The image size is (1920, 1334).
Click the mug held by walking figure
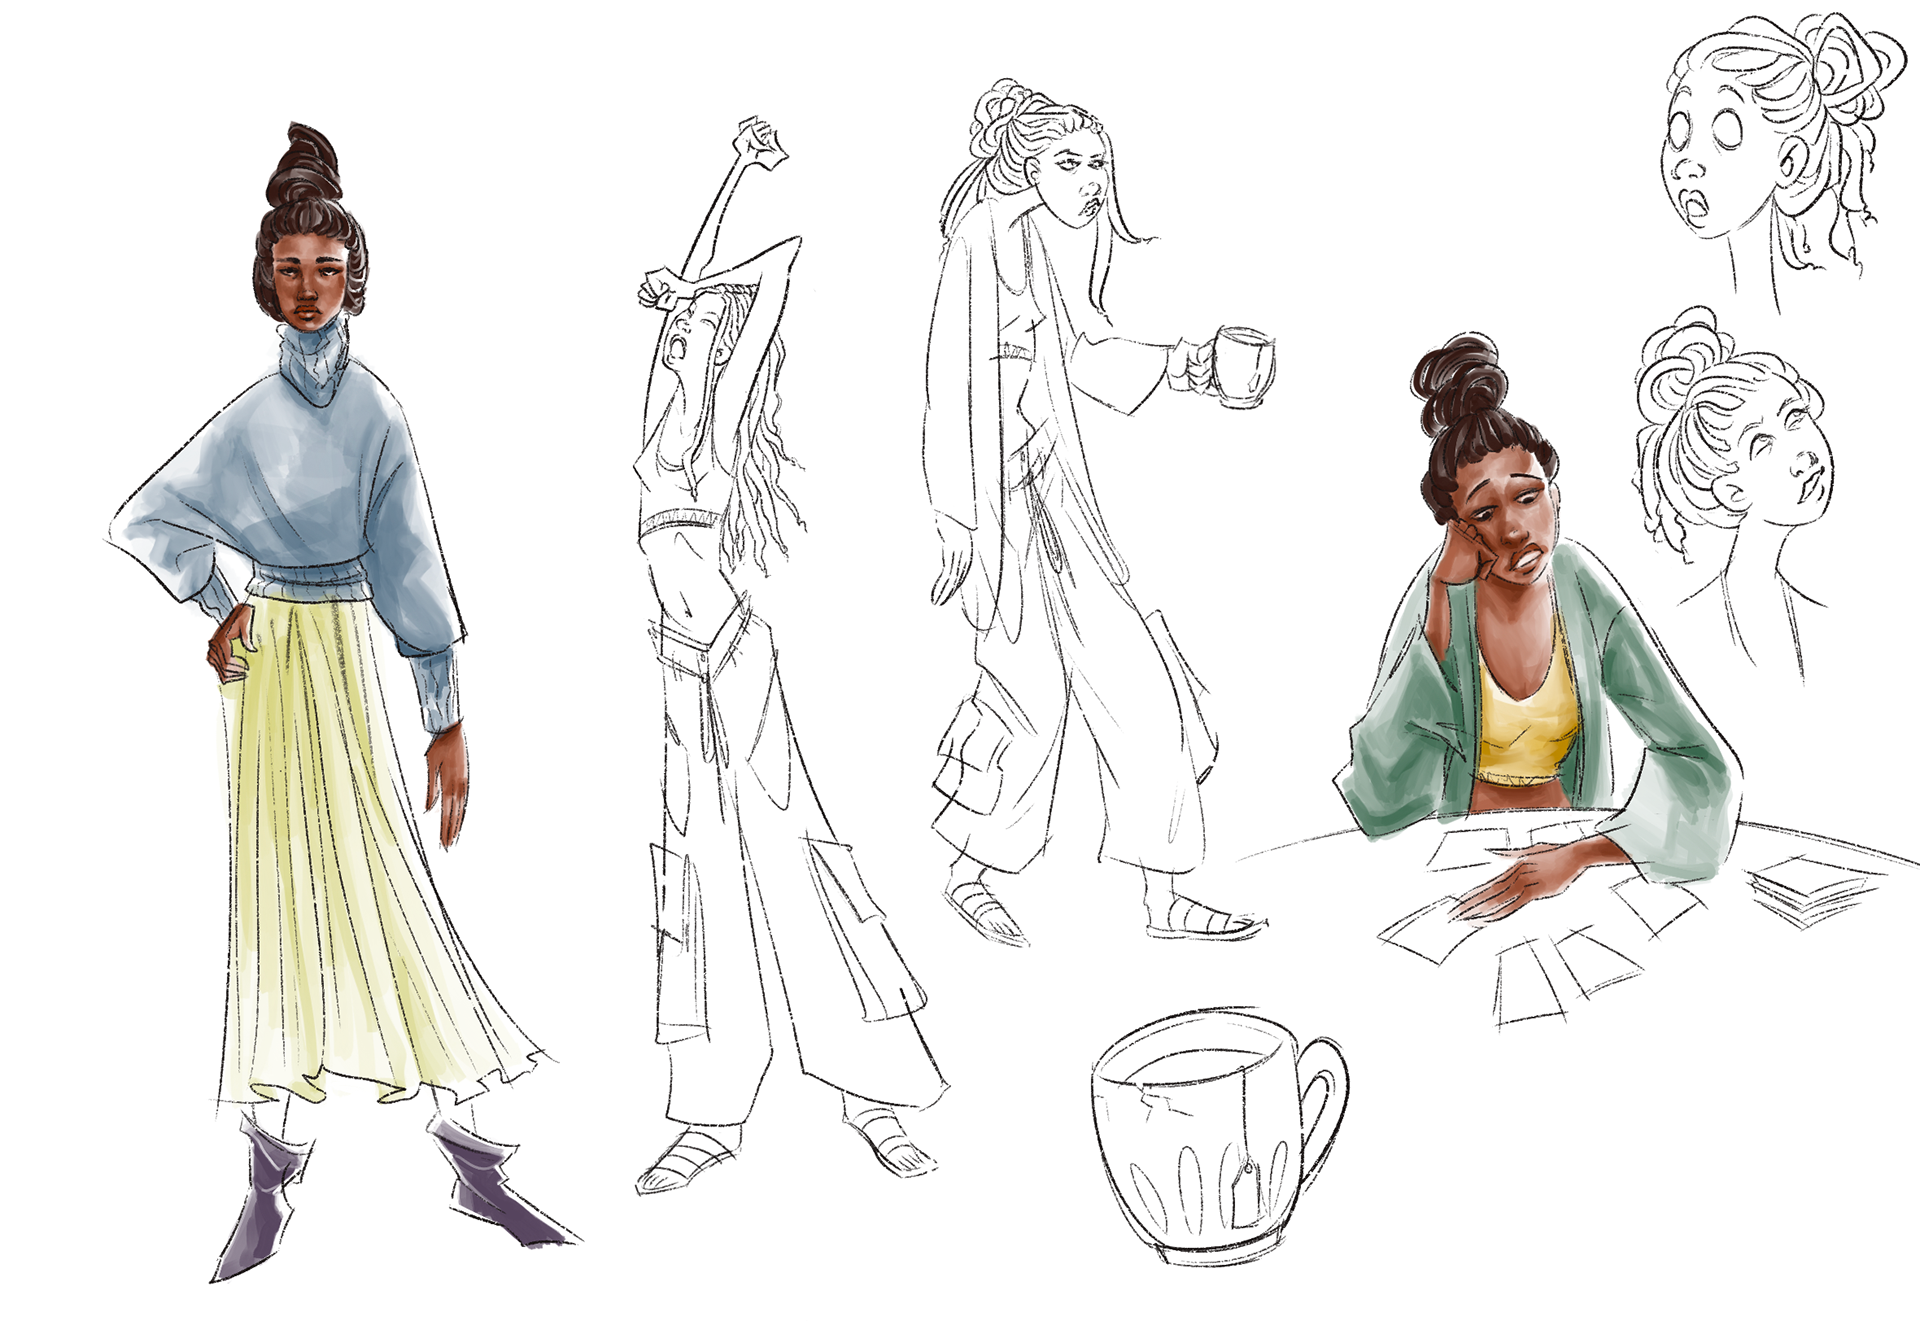(1244, 366)
